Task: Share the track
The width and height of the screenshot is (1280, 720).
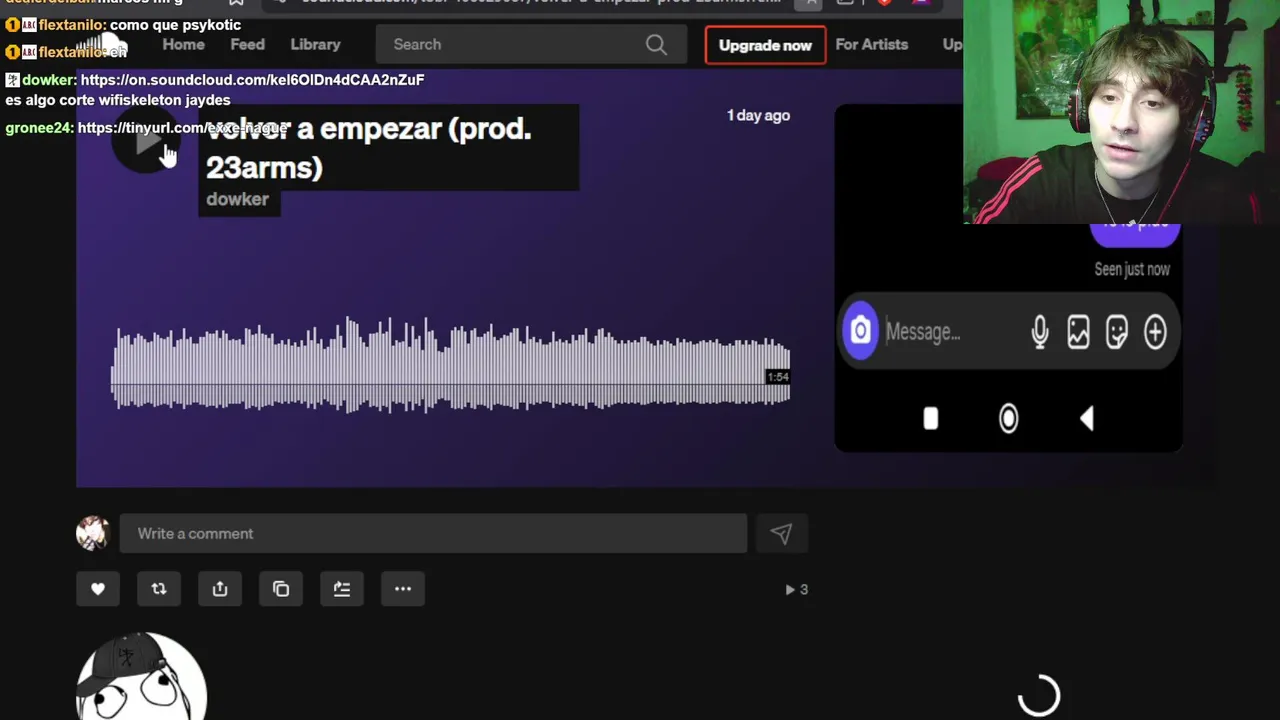Action: click(220, 589)
